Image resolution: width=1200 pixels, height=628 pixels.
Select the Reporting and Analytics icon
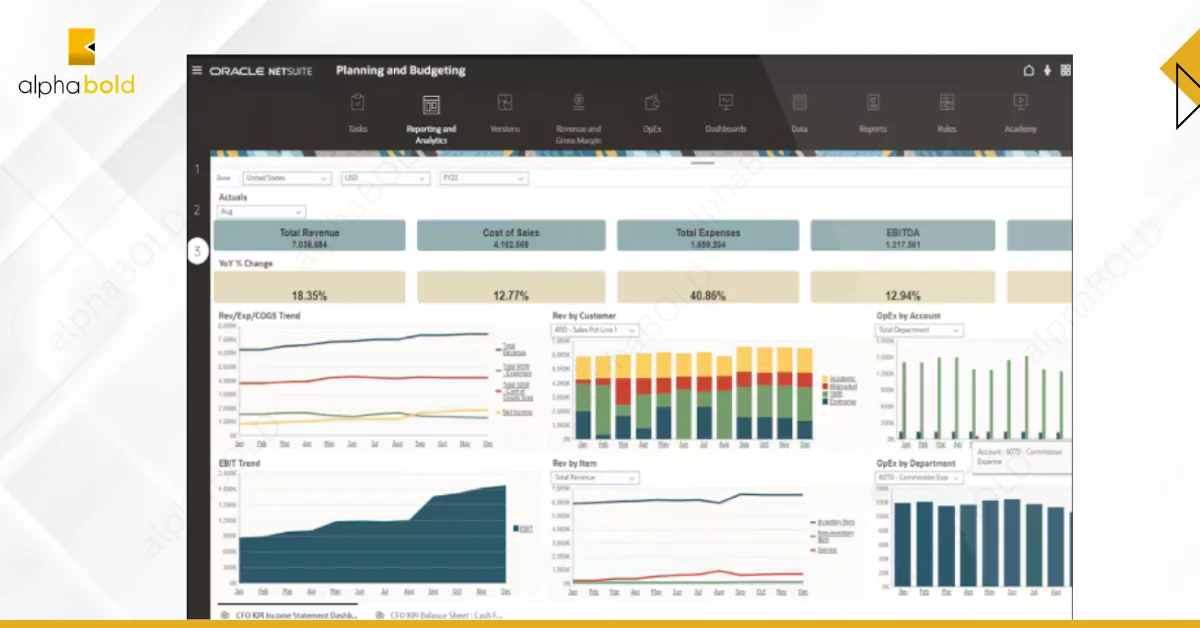431,105
